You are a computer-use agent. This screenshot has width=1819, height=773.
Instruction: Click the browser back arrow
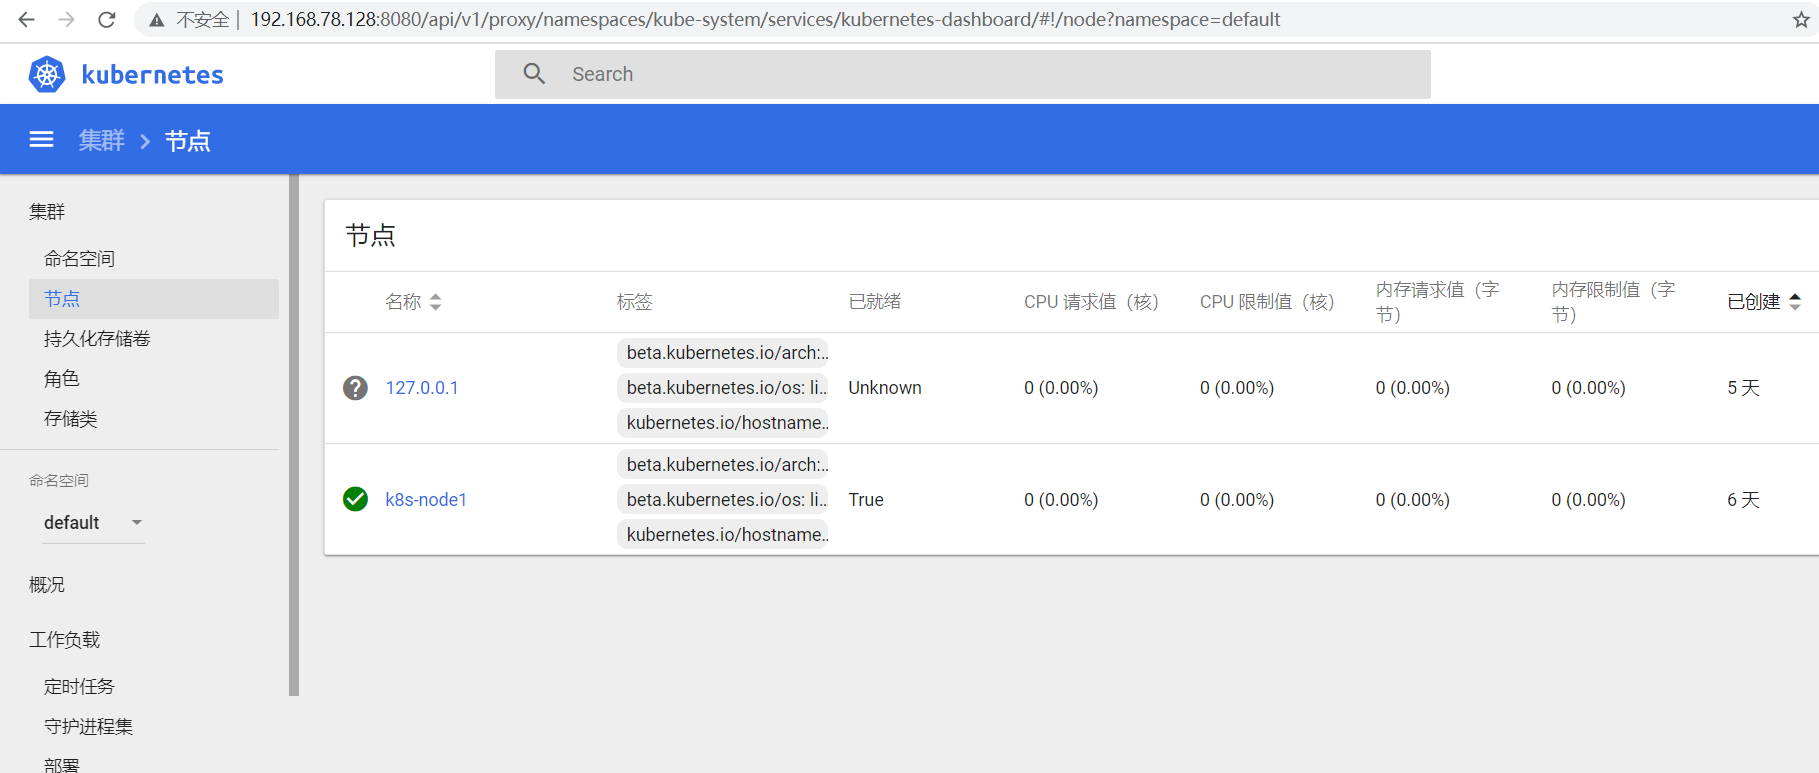(x=27, y=19)
